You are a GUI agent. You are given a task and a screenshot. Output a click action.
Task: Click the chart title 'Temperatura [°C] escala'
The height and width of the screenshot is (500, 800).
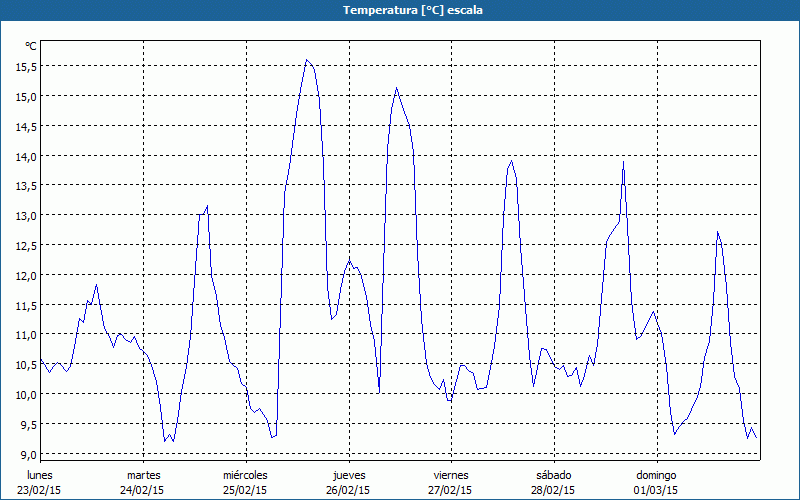tap(400, 10)
